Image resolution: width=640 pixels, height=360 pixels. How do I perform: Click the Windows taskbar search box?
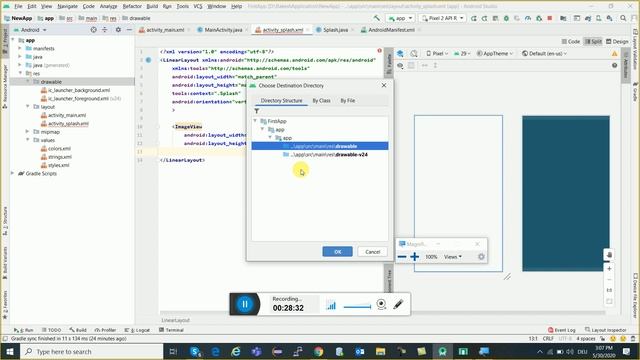(x=92, y=351)
